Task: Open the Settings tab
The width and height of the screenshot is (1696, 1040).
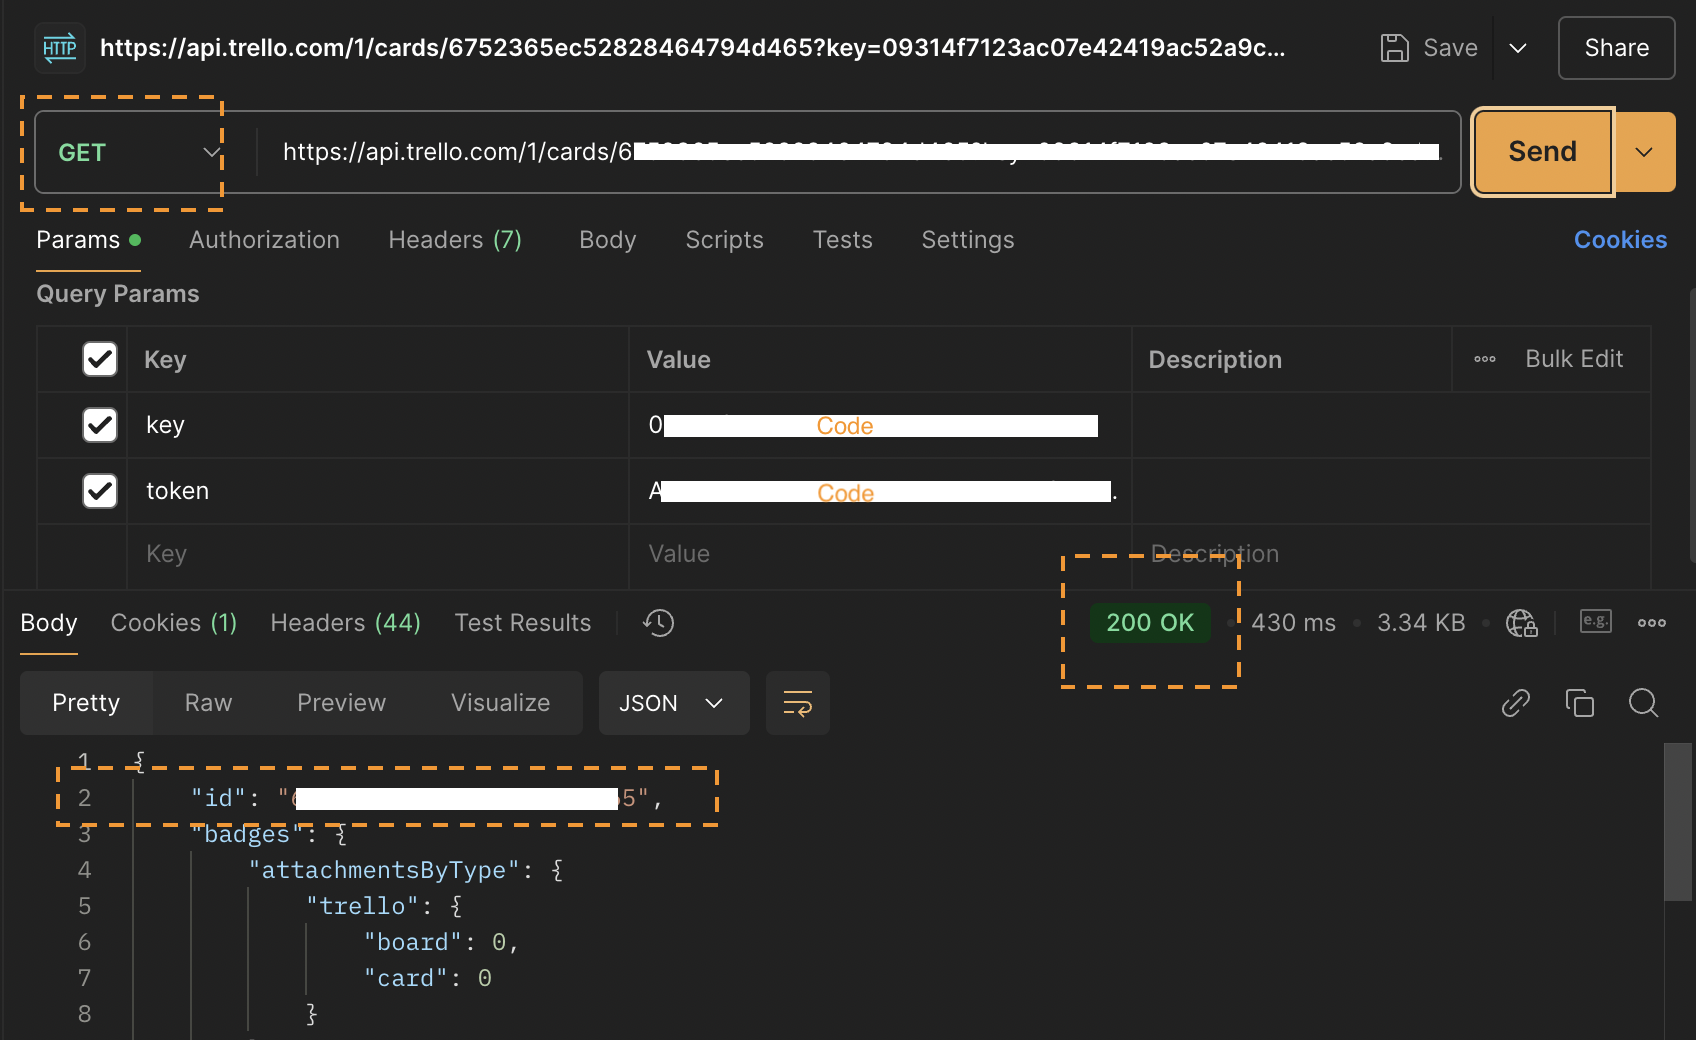Action: [x=967, y=240]
